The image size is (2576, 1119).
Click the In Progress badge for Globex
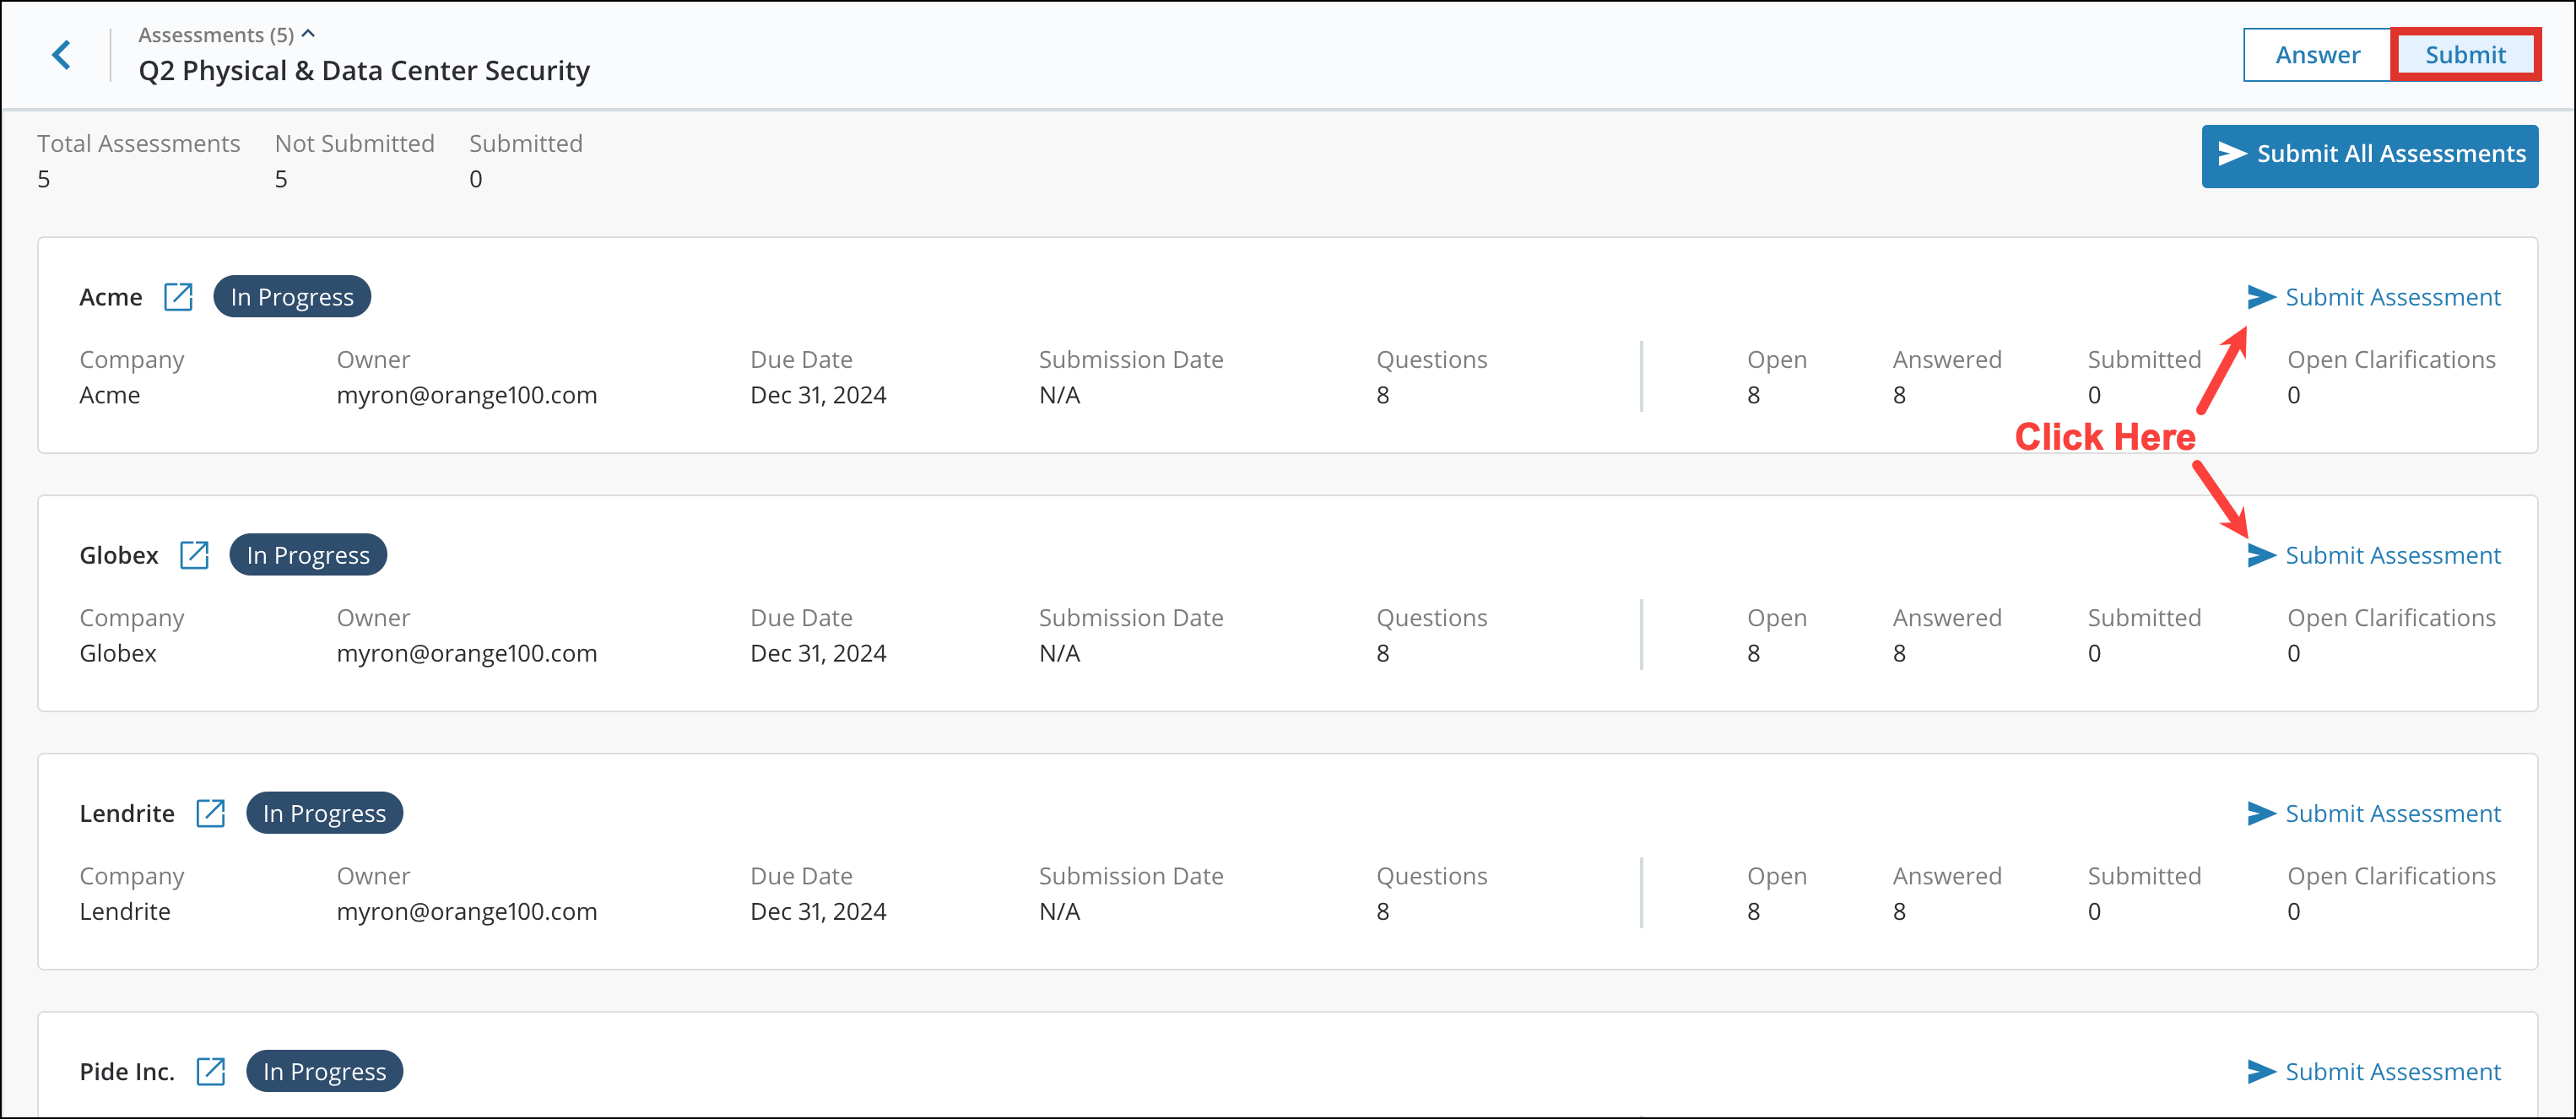[307, 554]
